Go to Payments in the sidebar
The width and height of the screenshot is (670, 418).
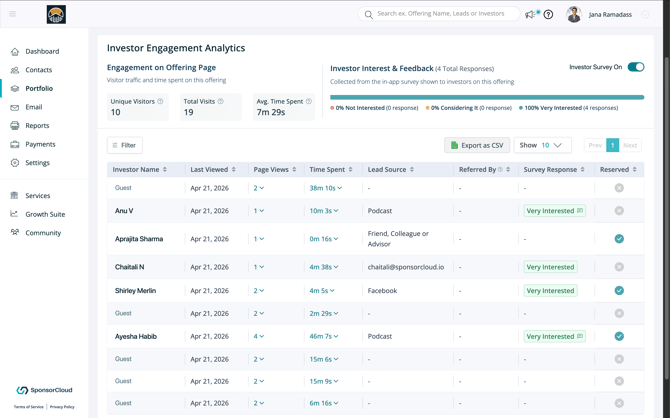(x=40, y=144)
